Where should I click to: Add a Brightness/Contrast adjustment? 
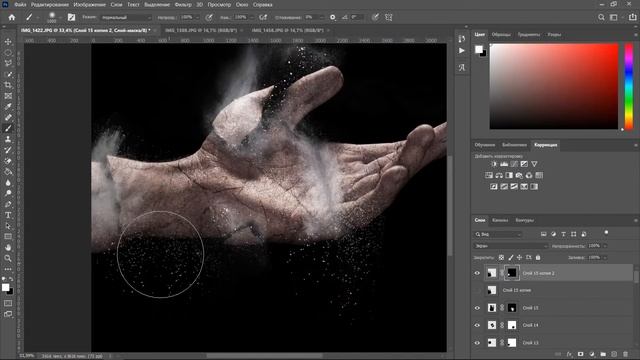pos(494,164)
